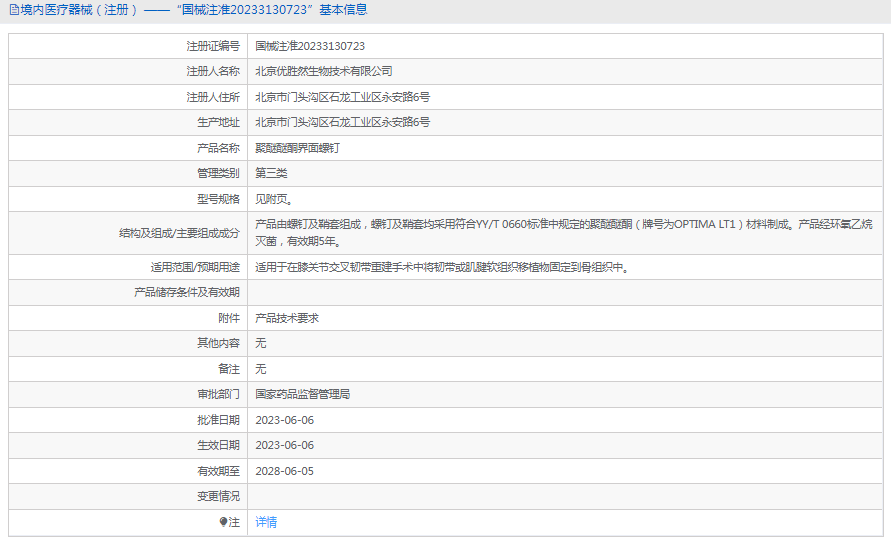Click the 附件 label
This screenshot has width=891, height=543.
[229, 318]
